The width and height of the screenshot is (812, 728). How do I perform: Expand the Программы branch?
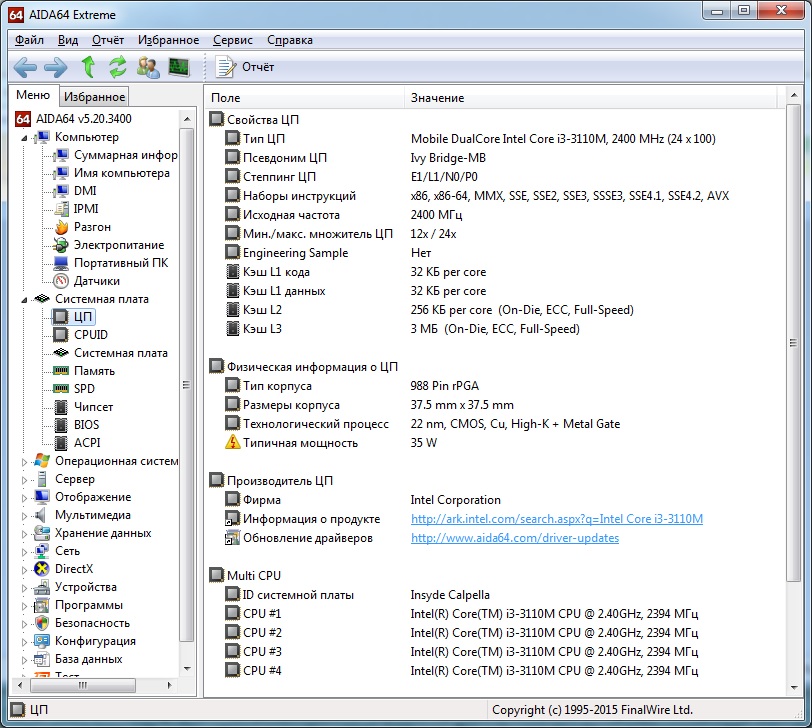[x=24, y=606]
